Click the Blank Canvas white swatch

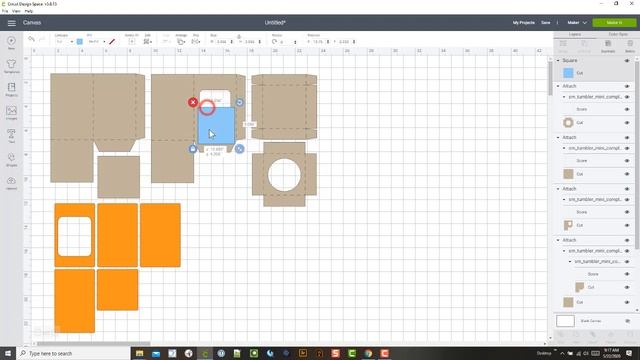[x=565, y=321]
